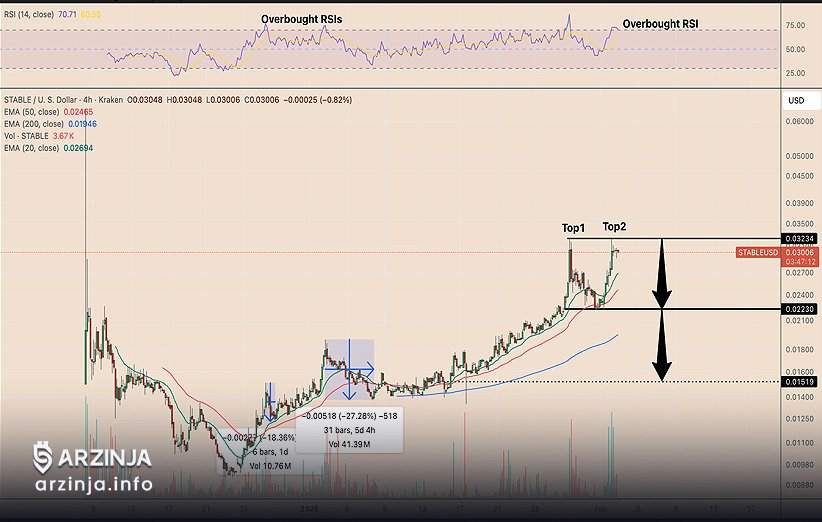The width and height of the screenshot is (822, 522).
Task: Click the Arzinja shield logo icon
Action: click(x=42, y=457)
